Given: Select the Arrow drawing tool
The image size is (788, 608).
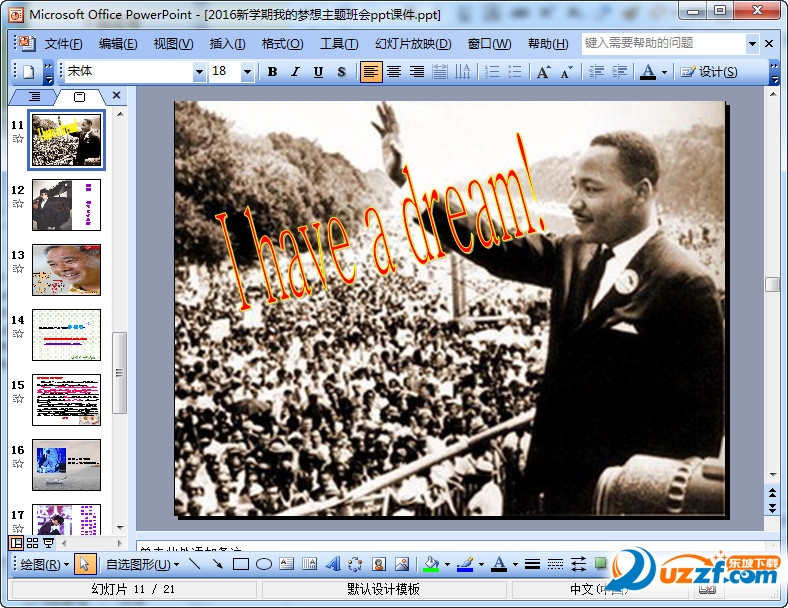Looking at the screenshot, I should point(218,564).
